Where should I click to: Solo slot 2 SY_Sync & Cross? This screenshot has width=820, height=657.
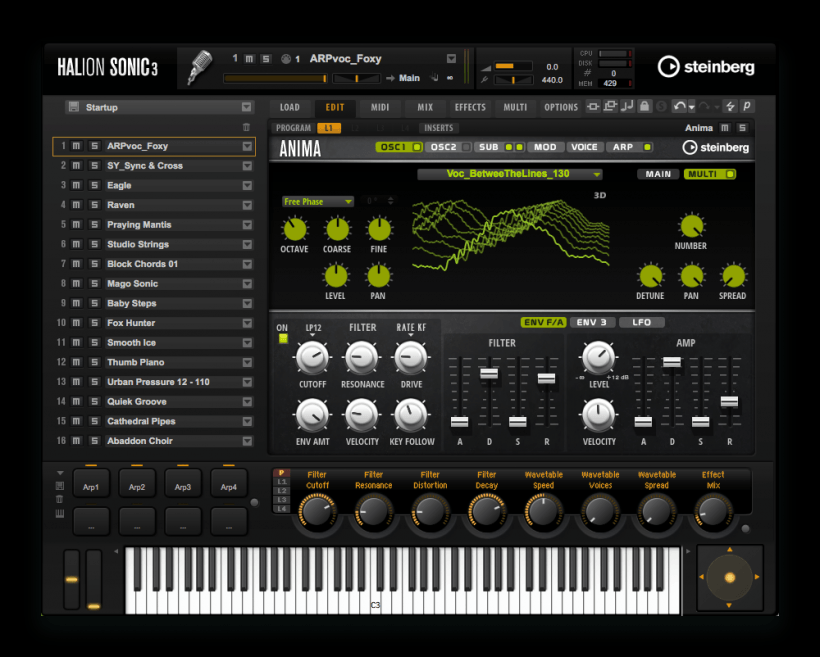[x=94, y=166]
